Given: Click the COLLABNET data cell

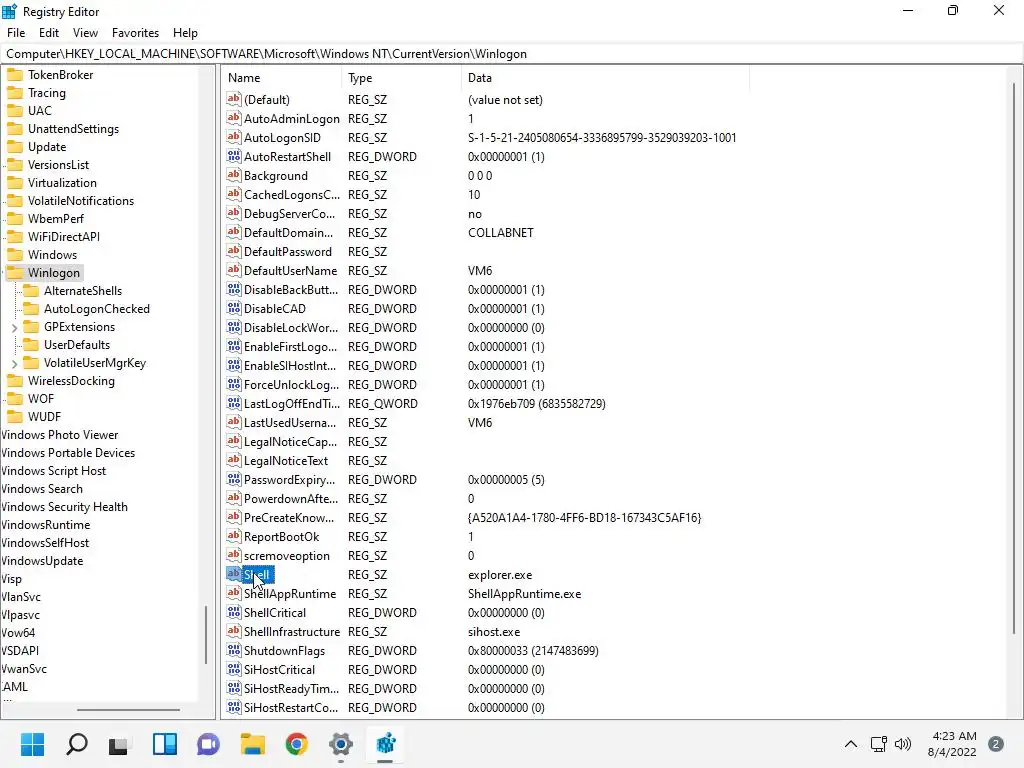Looking at the screenshot, I should [x=500, y=232].
